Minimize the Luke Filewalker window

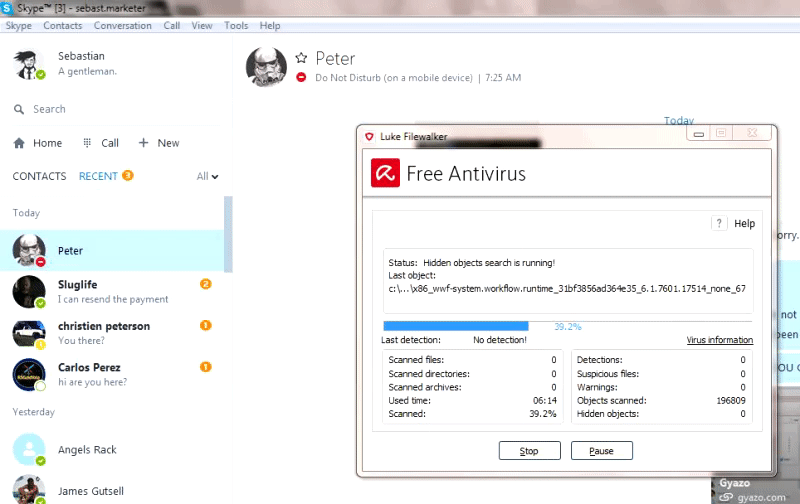coord(698,134)
